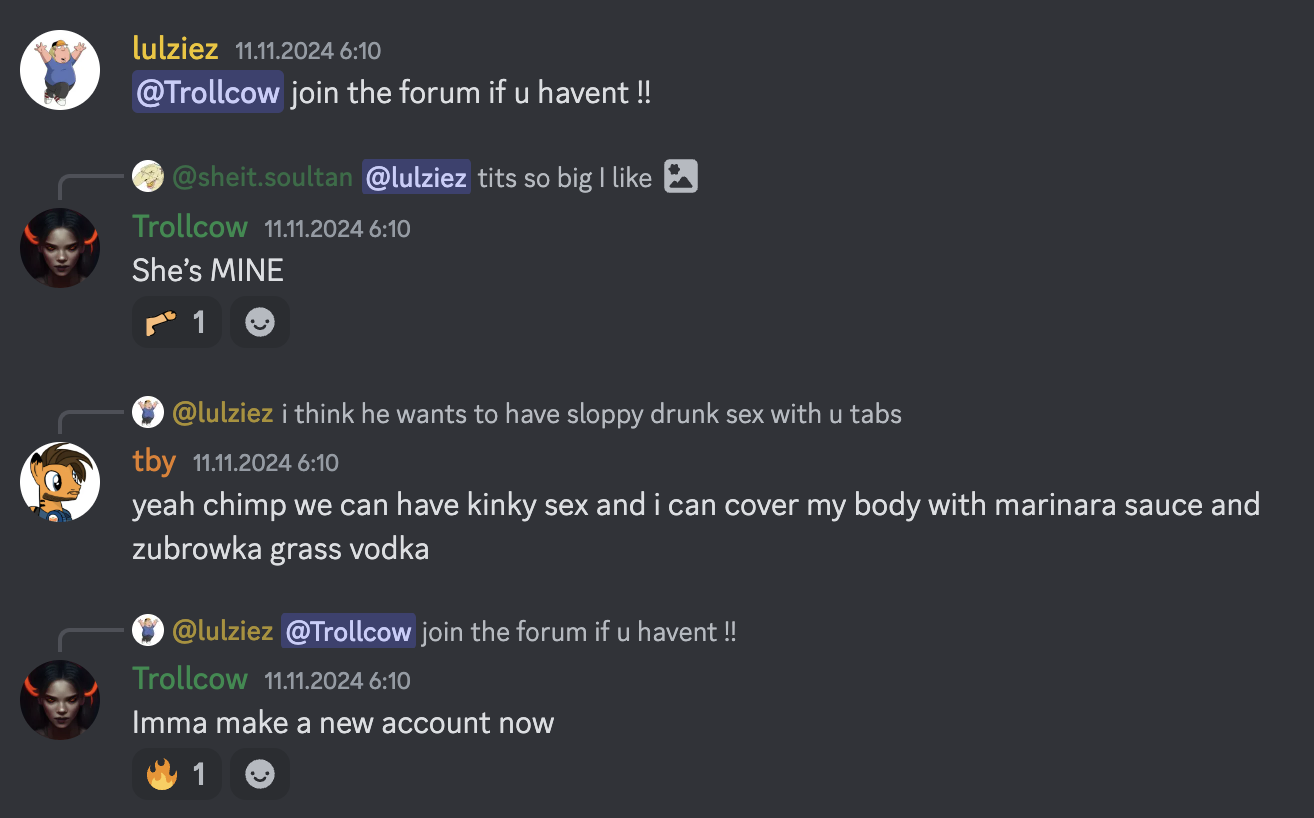Click the @Trollcow mention in lulziez's message

coord(208,93)
